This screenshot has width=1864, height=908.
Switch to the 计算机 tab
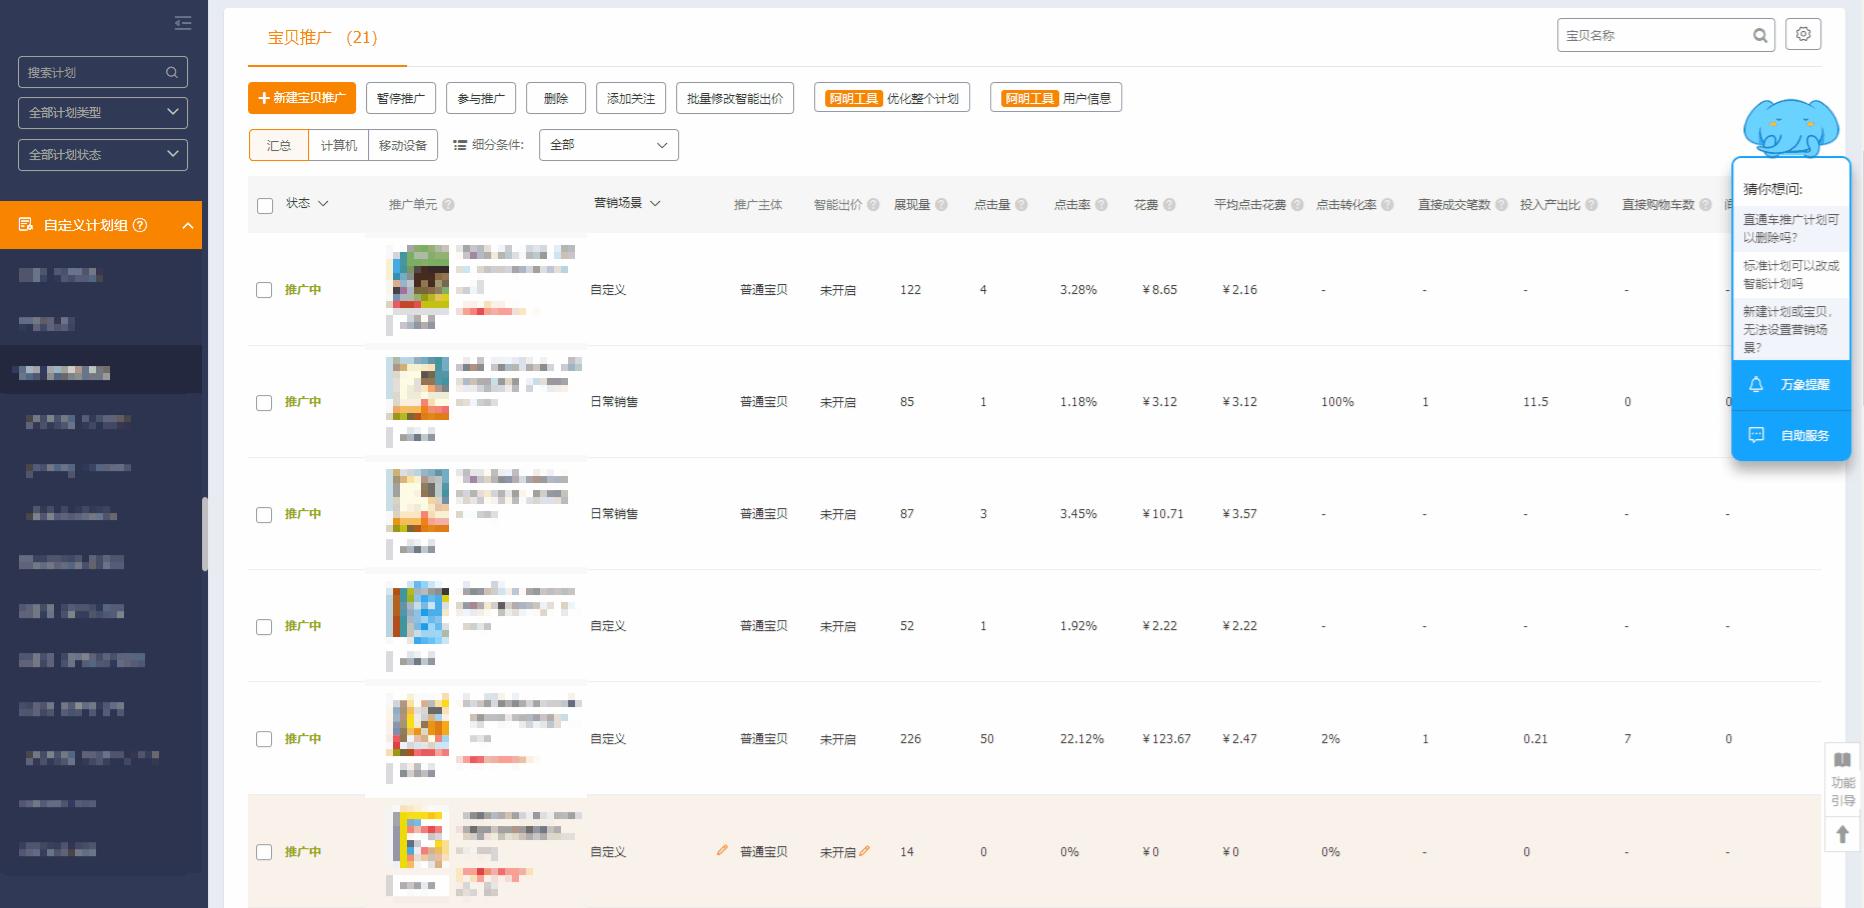338,144
